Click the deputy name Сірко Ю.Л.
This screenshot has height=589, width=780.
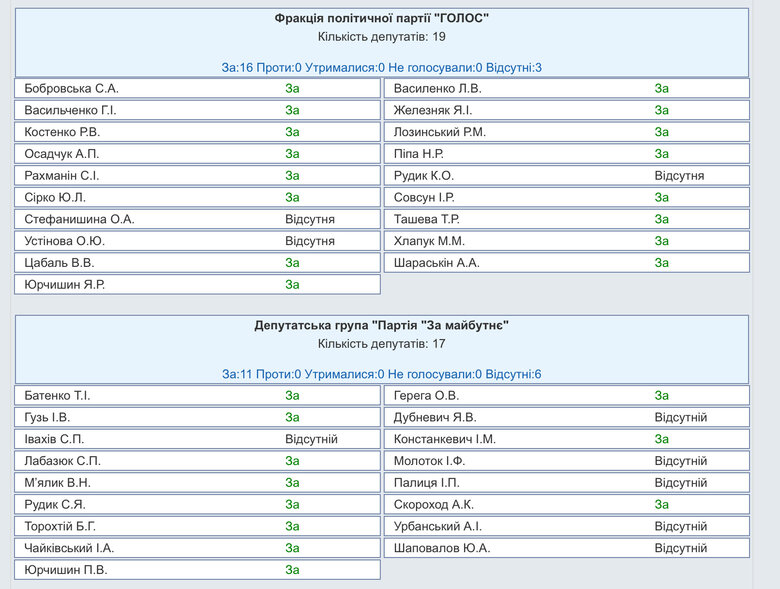[x=55, y=197]
